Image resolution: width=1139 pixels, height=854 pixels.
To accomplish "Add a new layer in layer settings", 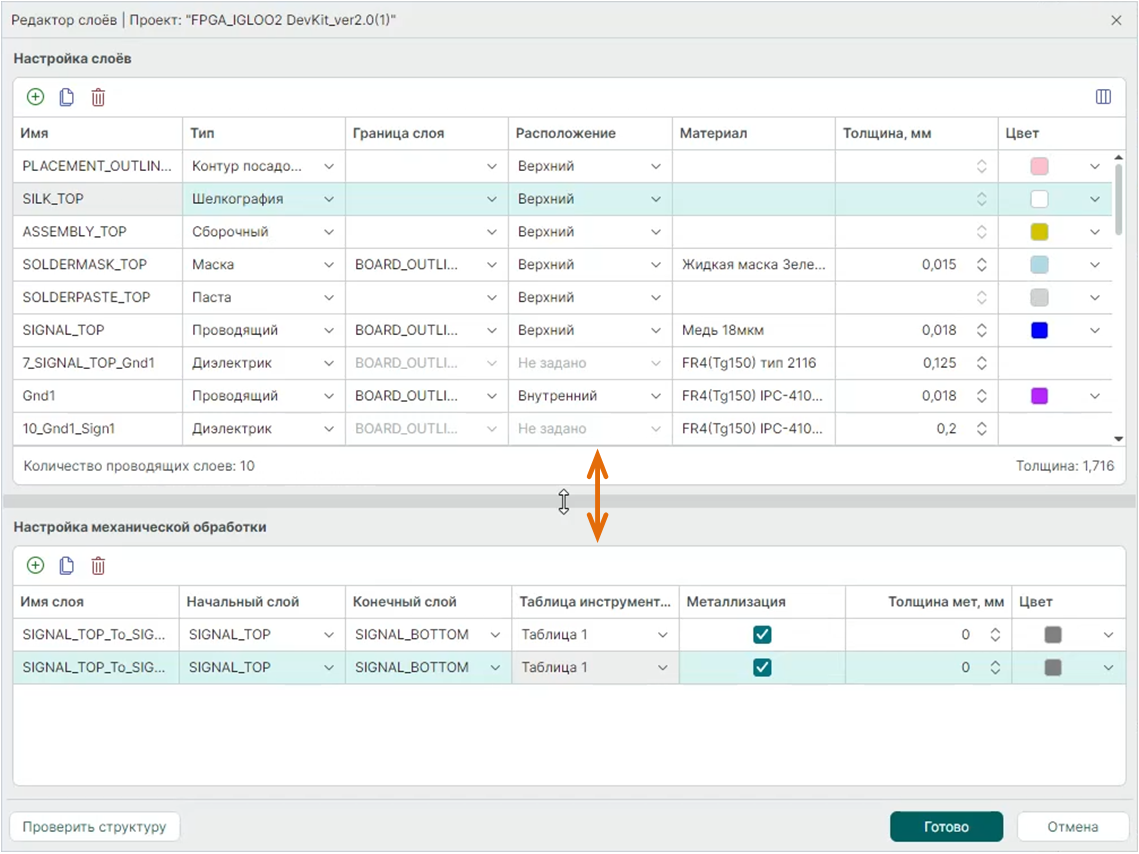I will (x=35, y=97).
